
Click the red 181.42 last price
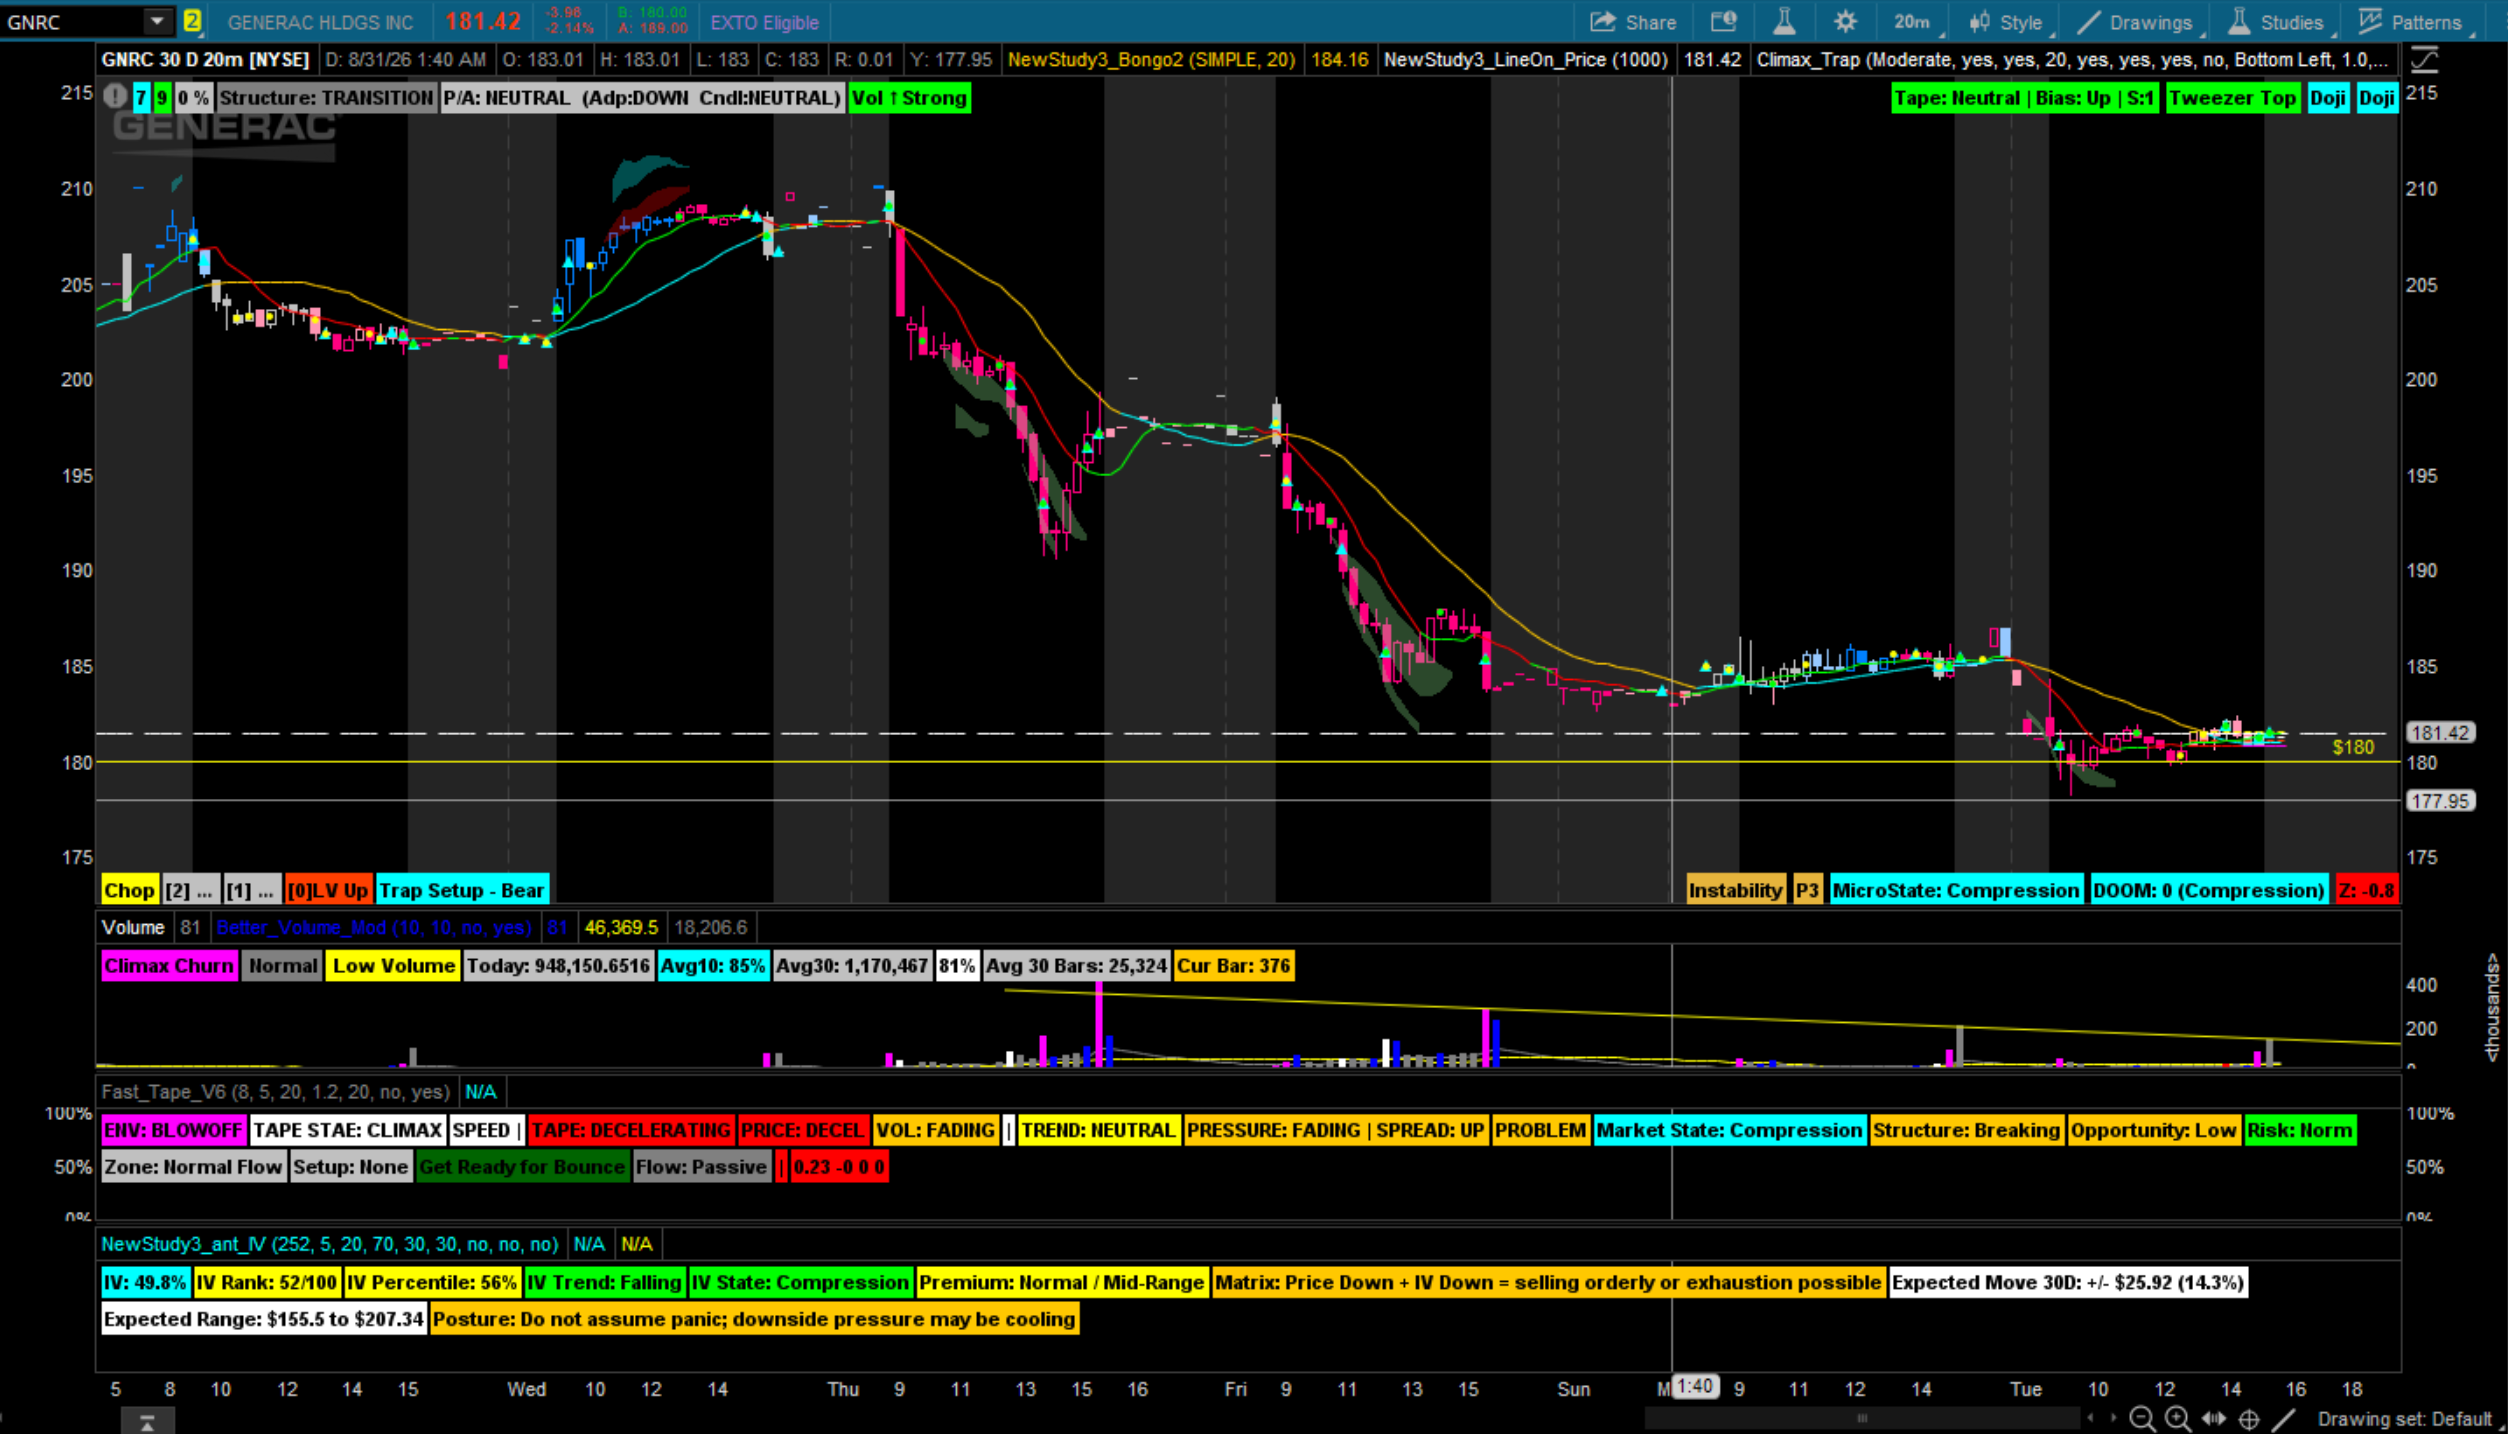(x=483, y=21)
